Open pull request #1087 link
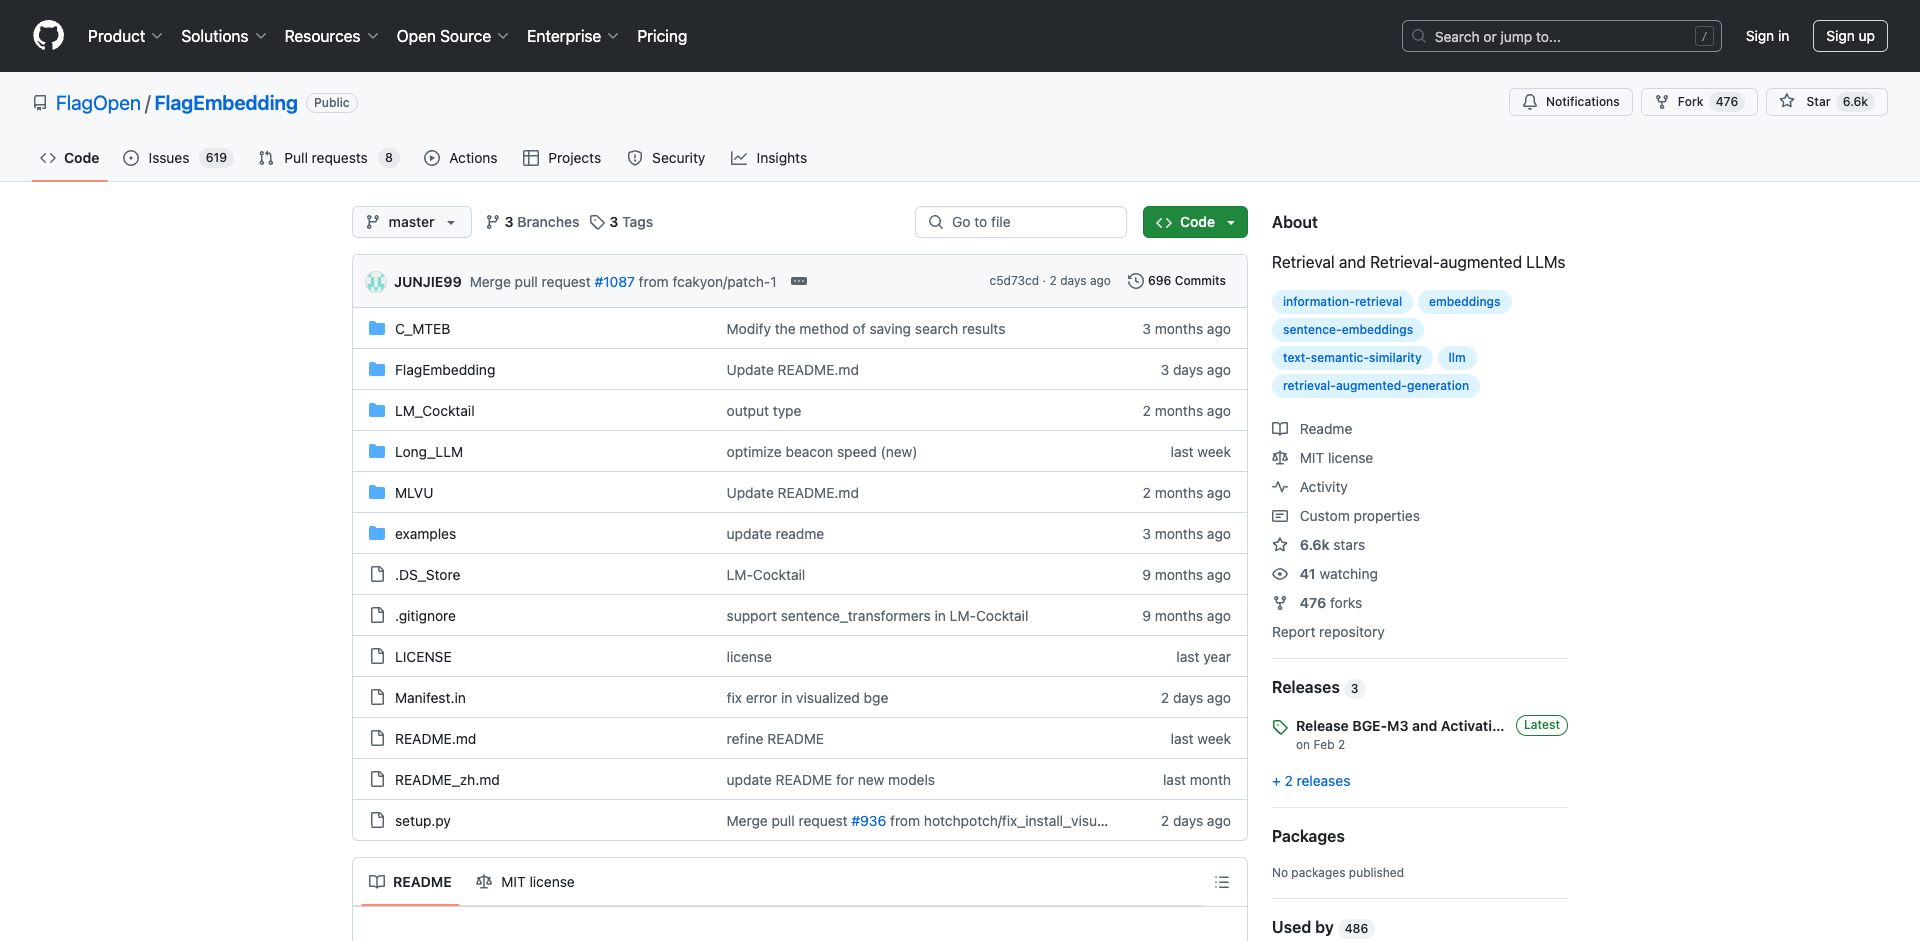Viewport: 1920px width, 941px height. (x=614, y=282)
